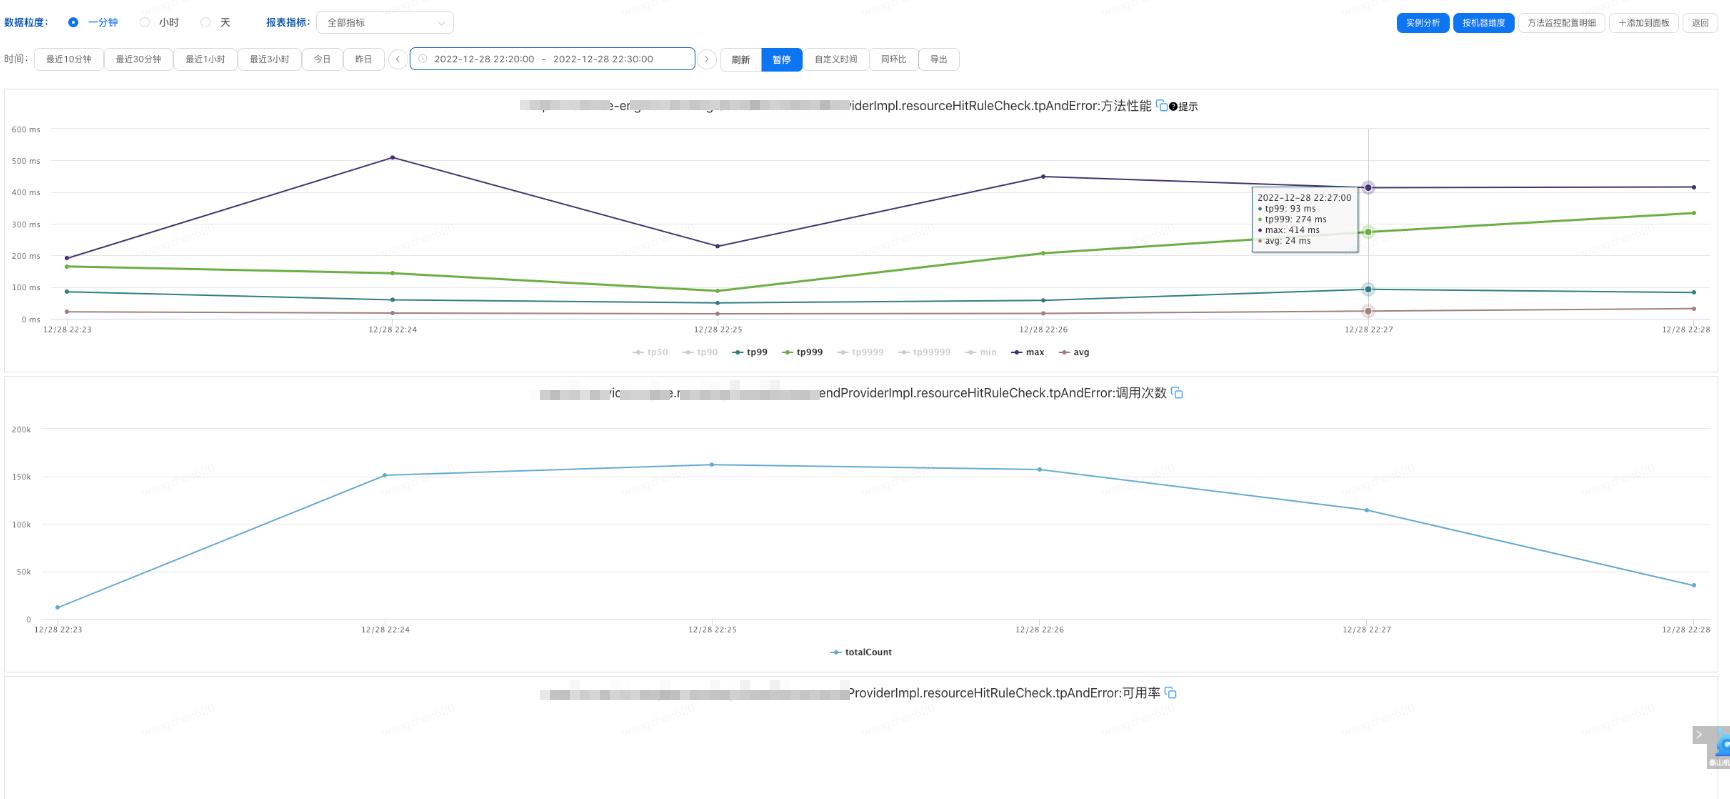Show tp9999 series in legend
This screenshot has width=1730, height=799.
(861, 352)
